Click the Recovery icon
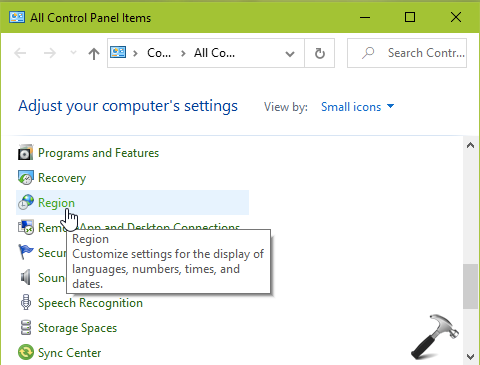This screenshot has width=480, height=365. (25, 178)
